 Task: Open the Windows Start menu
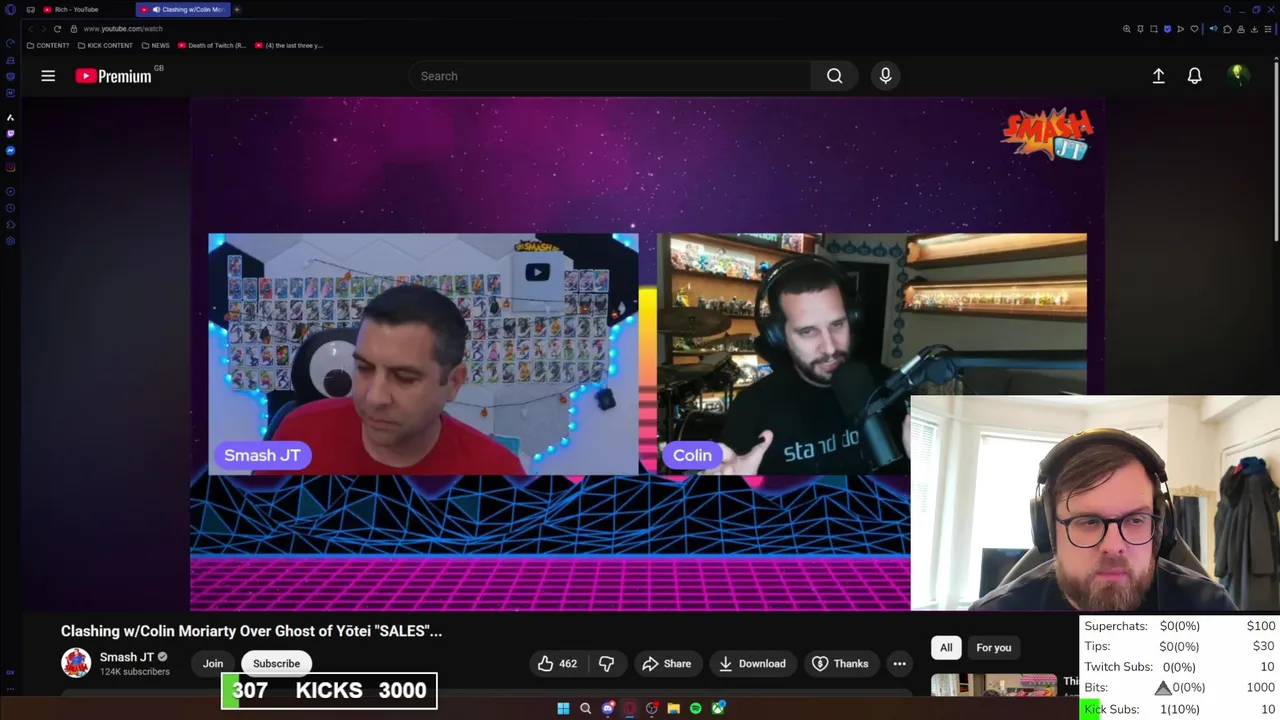tap(563, 708)
